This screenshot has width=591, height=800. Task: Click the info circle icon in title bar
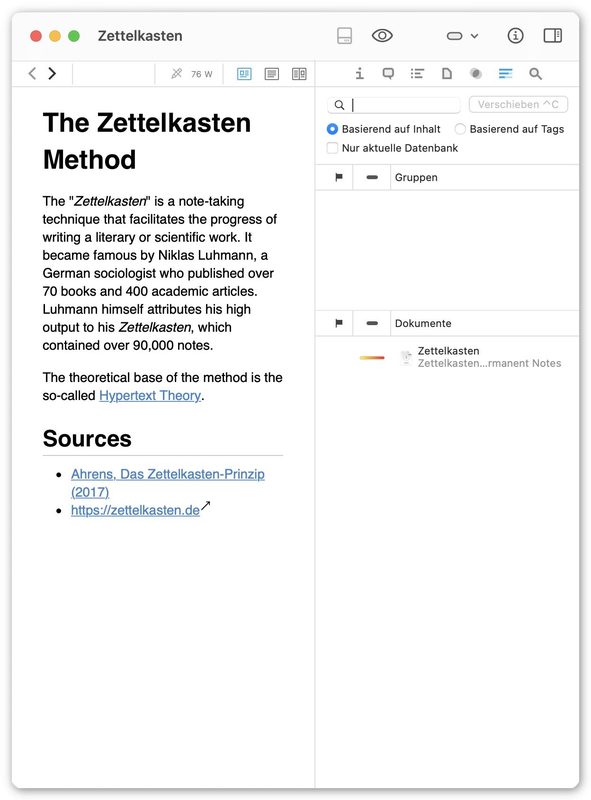[515, 36]
